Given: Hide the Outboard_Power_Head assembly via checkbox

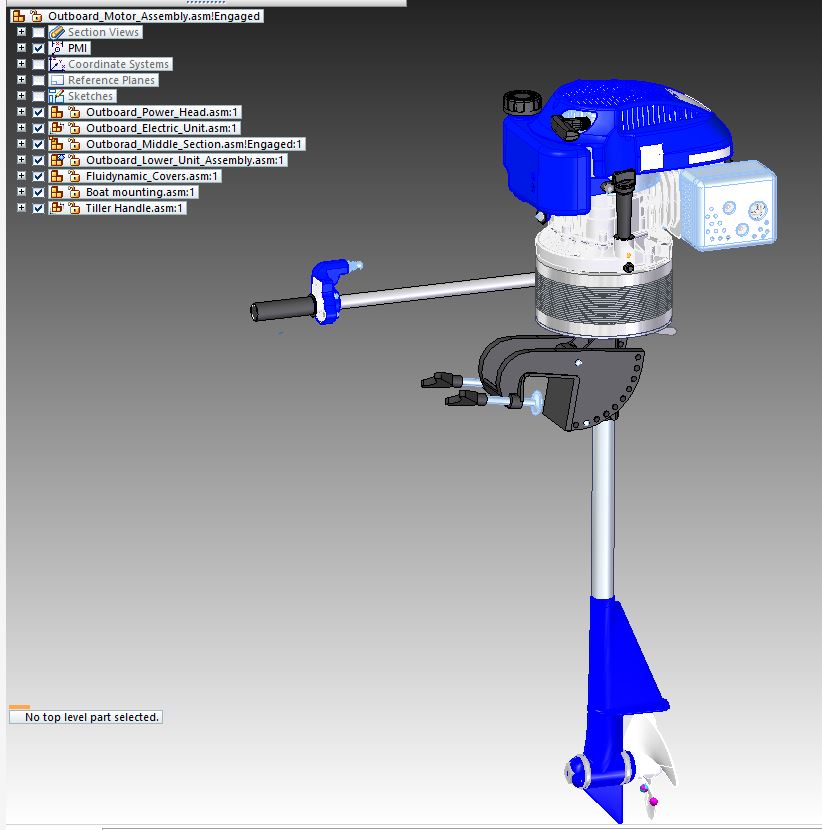Looking at the screenshot, I should click(38, 112).
